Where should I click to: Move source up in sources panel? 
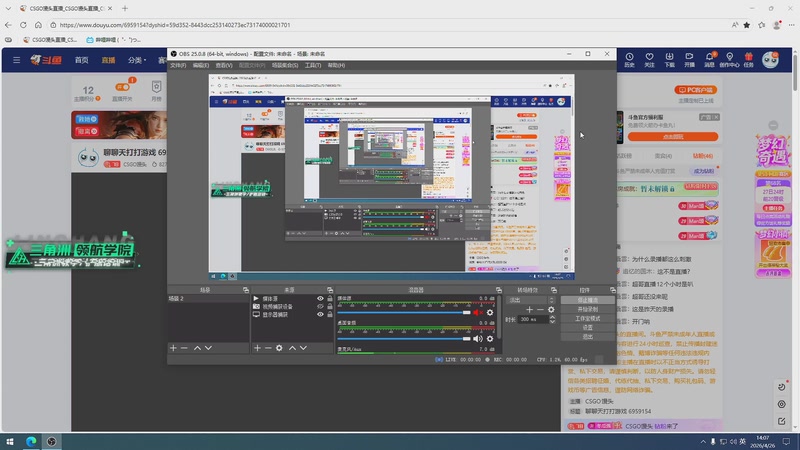coord(292,348)
